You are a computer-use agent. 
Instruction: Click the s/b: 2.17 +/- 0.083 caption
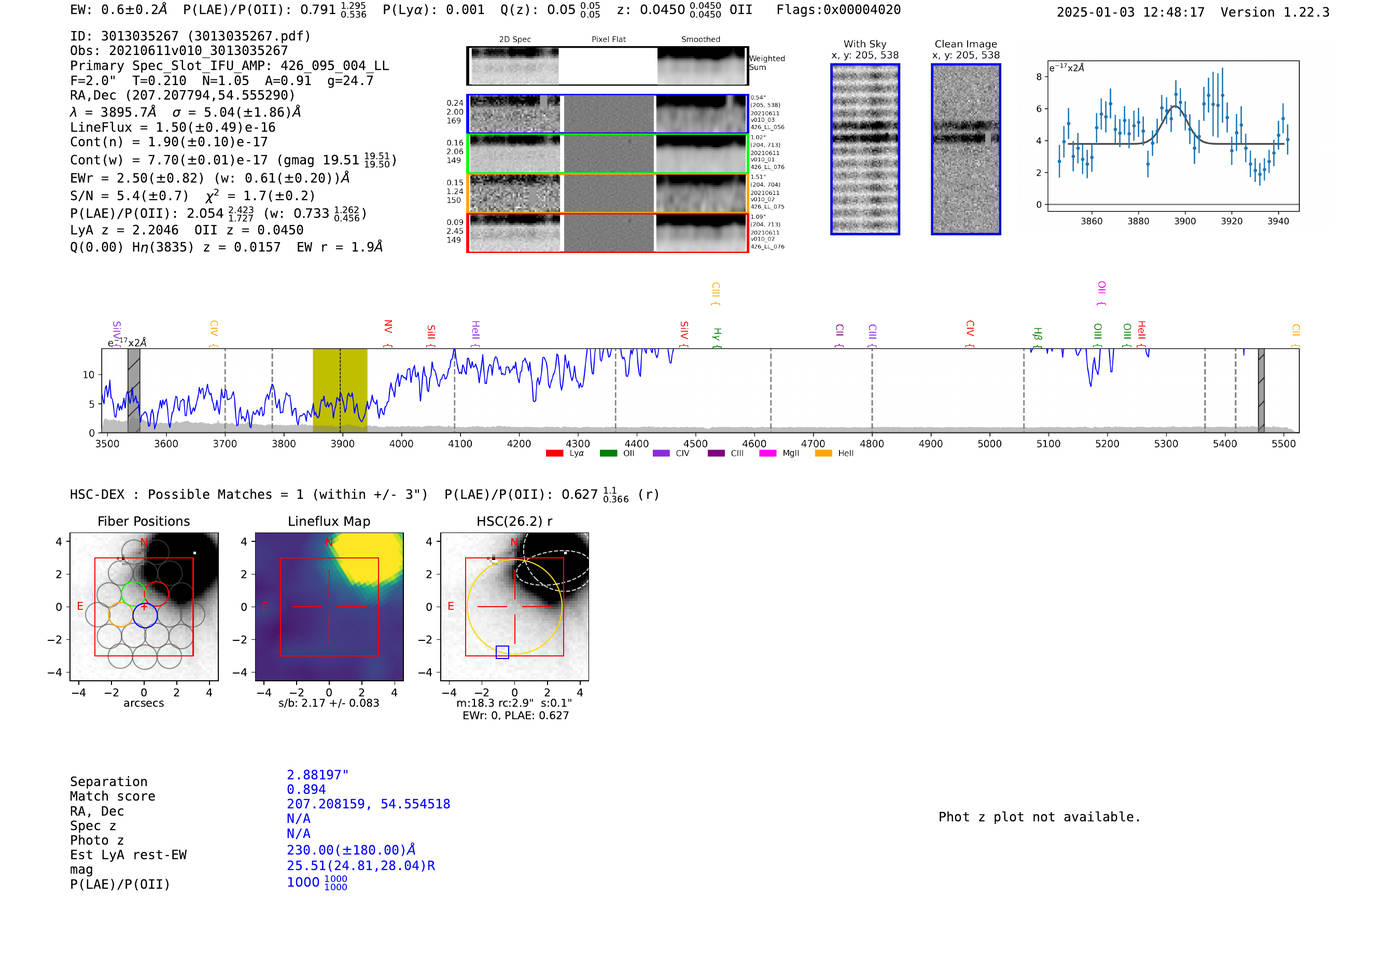(329, 703)
